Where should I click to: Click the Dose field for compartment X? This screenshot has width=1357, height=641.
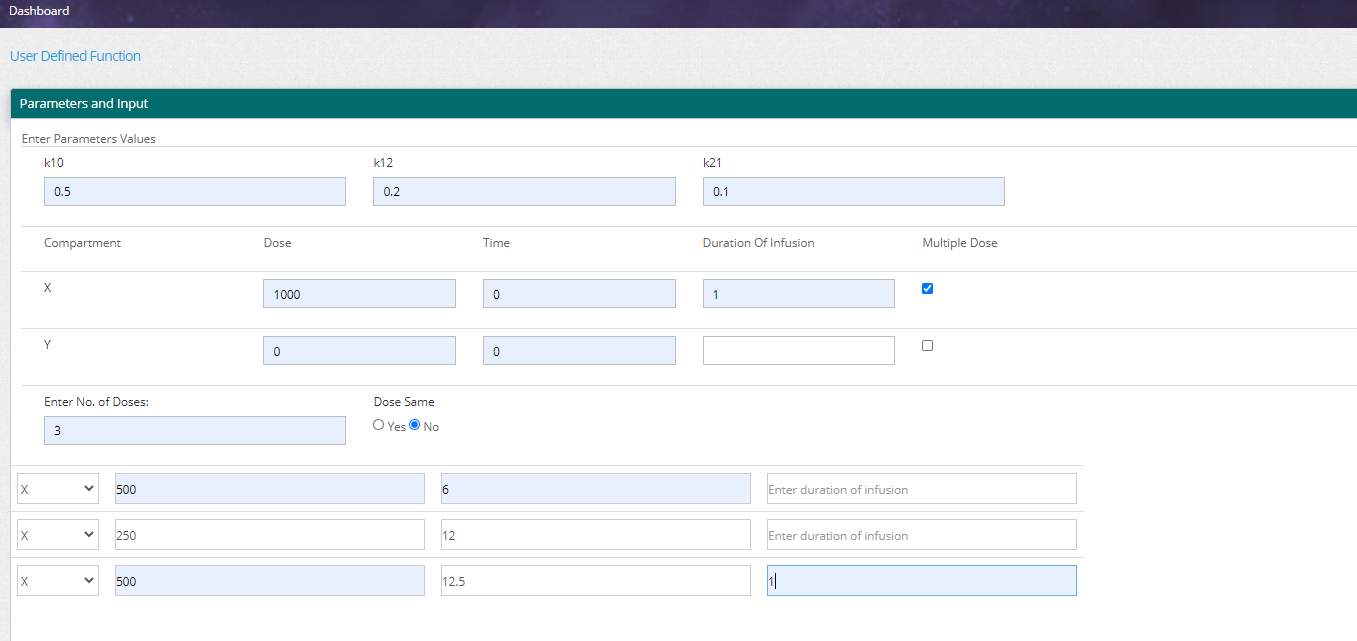358,294
